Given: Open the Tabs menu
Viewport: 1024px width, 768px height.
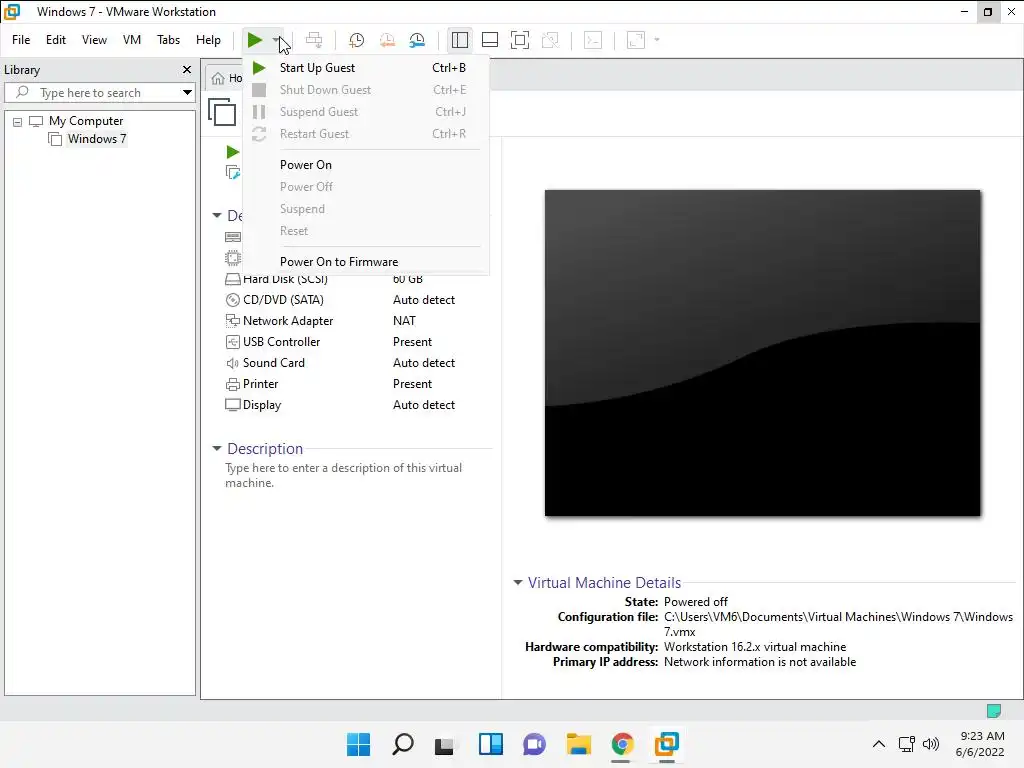Looking at the screenshot, I should point(168,40).
